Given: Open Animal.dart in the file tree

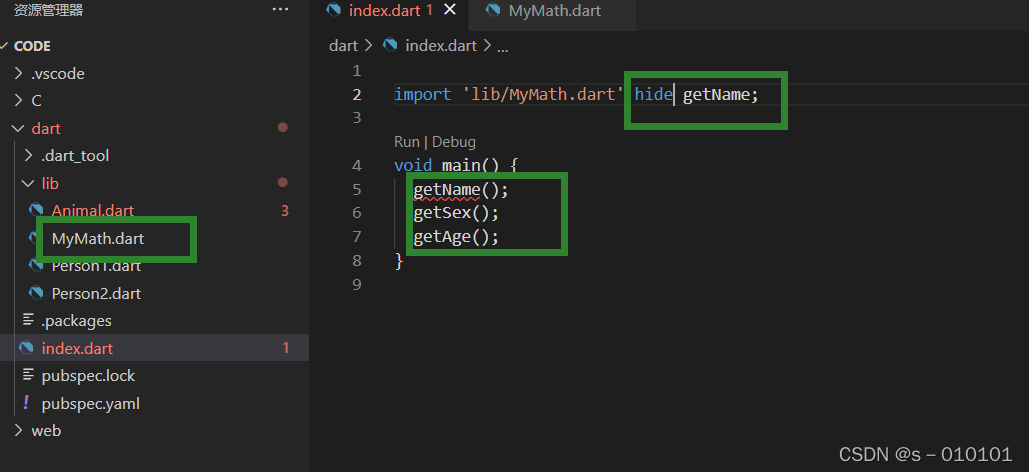Looking at the screenshot, I should [93, 211].
